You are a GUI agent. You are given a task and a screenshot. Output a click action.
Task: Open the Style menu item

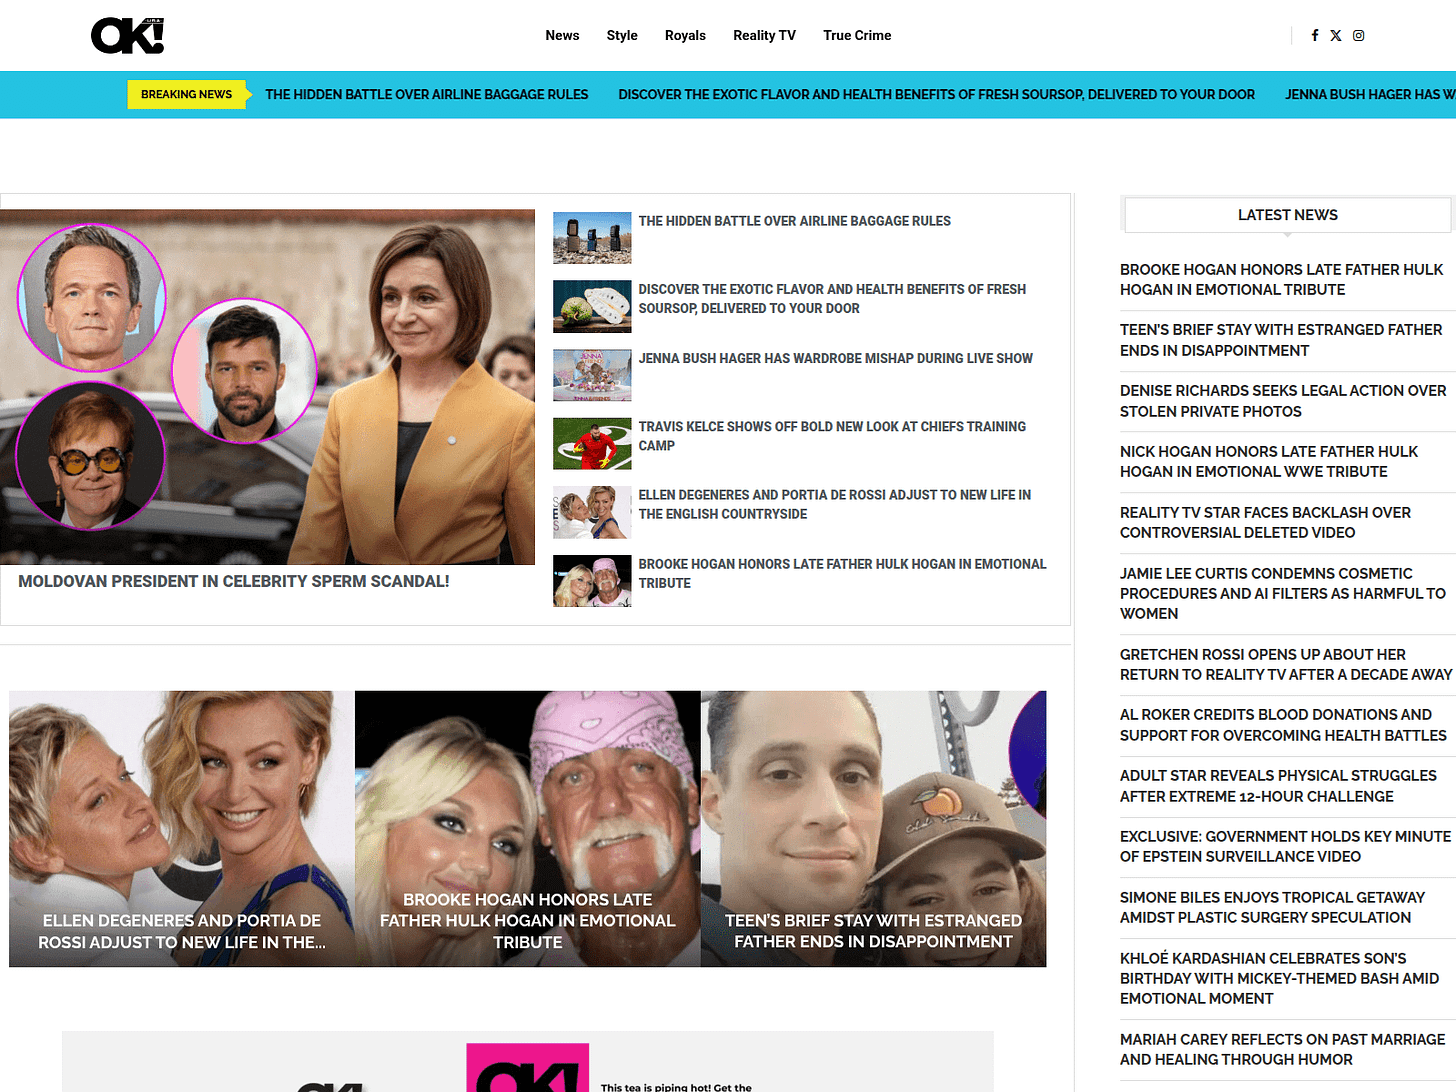pyautogui.click(x=622, y=35)
